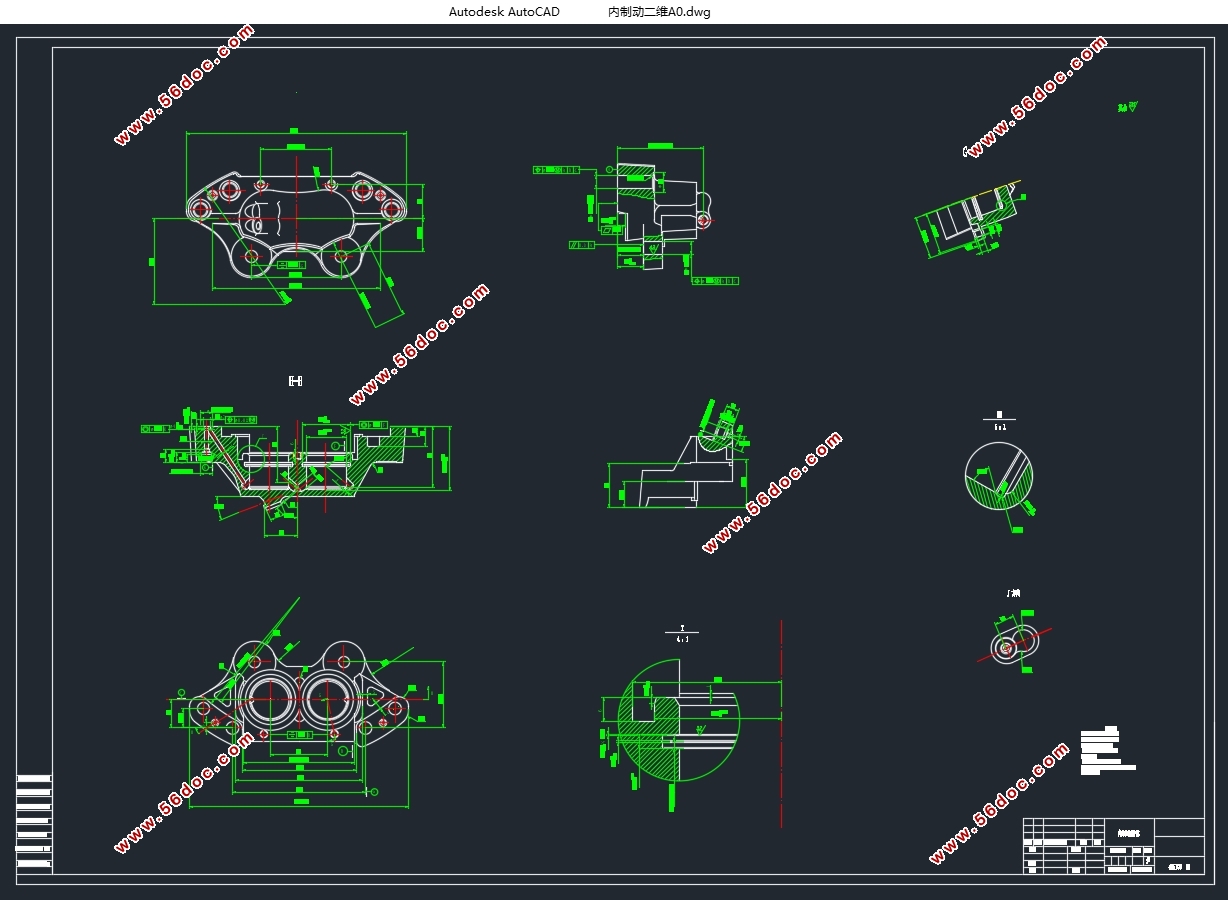The image size is (1228, 900).
Task: Select the tilted auxiliary view at upper right
Action: 971,221
